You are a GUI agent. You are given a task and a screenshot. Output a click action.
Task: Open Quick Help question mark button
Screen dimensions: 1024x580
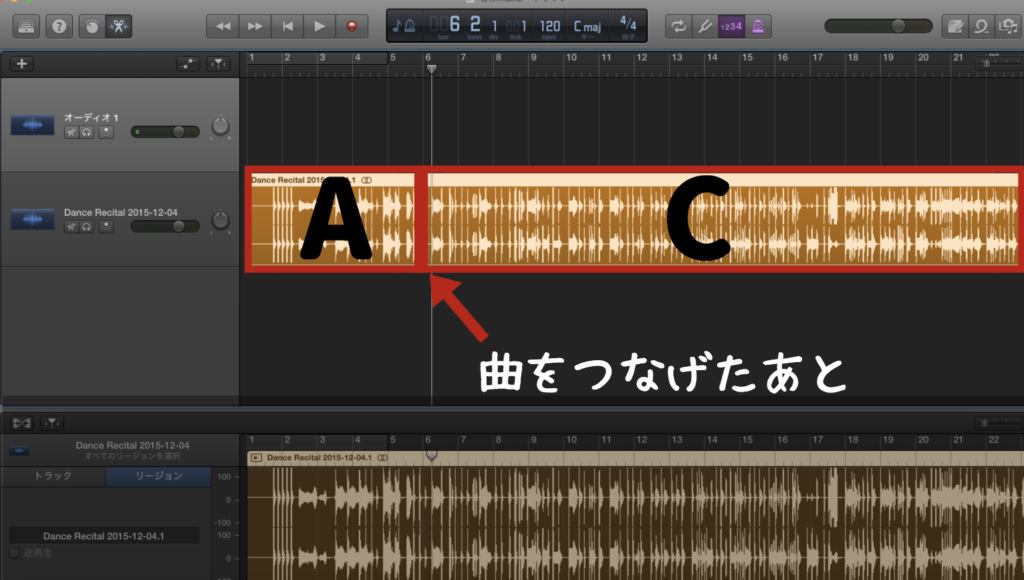pyautogui.click(x=59, y=26)
